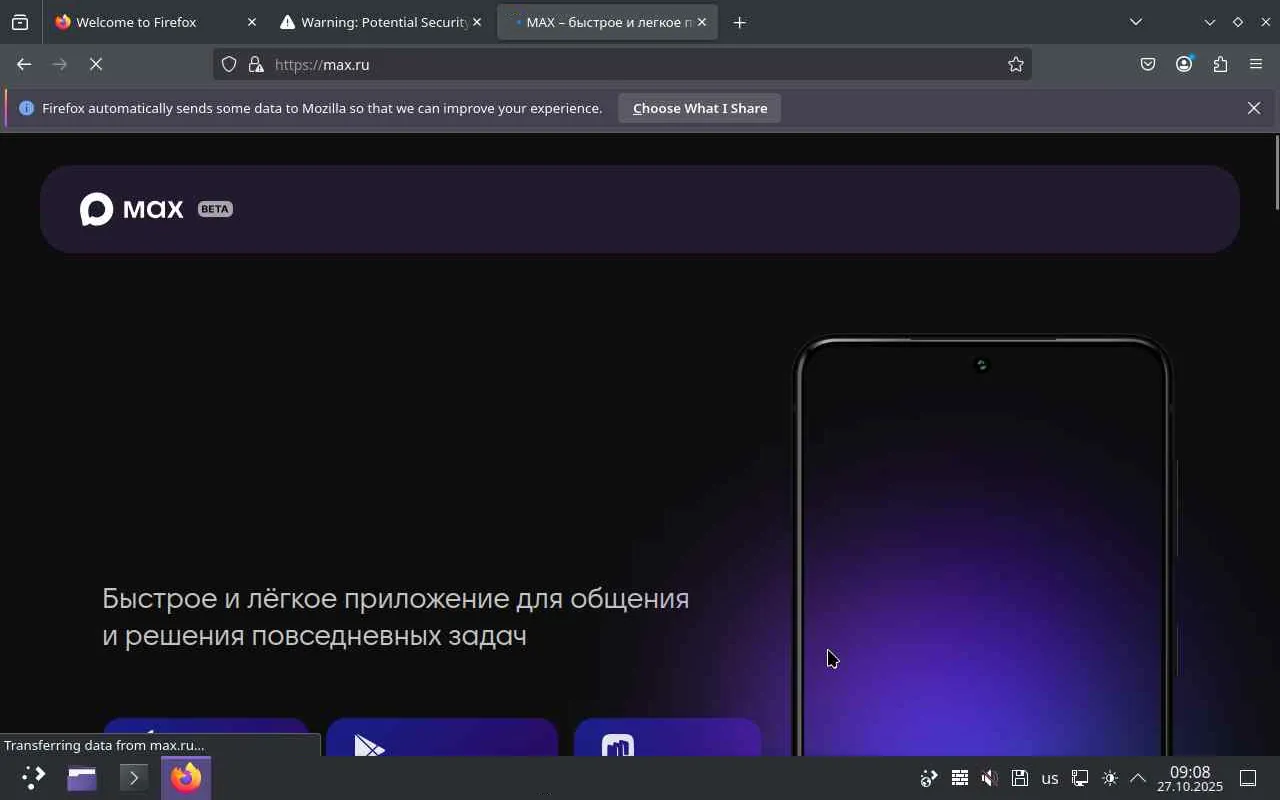This screenshot has width=1280, height=800.
Task: Dismiss the Mozilla data notification bar
Action: tap(1254, 108)
